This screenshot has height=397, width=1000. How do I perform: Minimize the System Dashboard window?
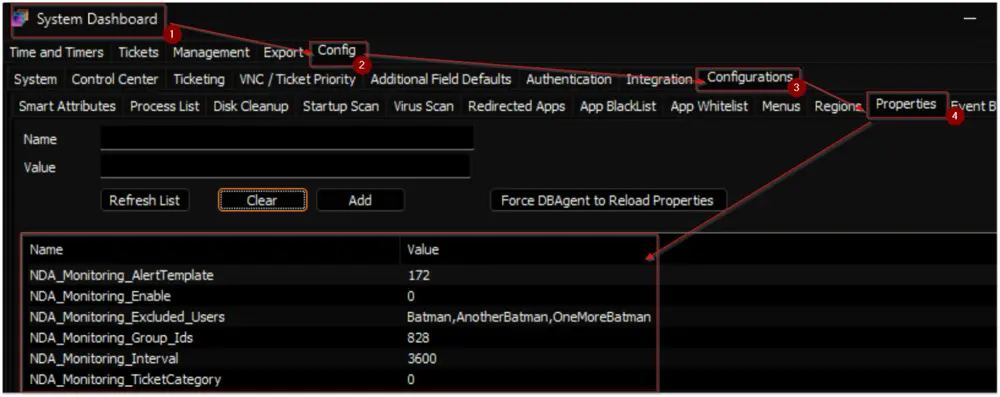pyautogui.click(x=970, y=20)
